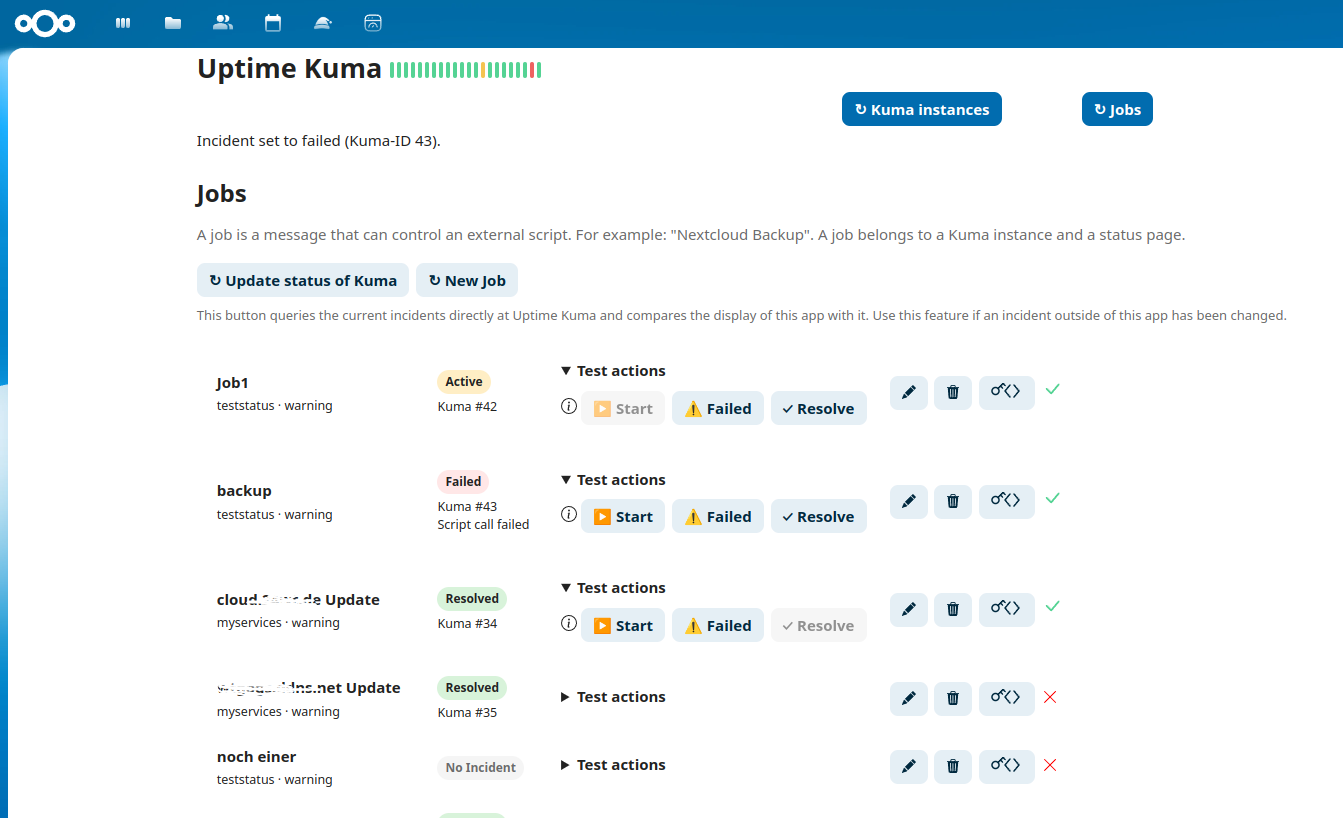
Task: Select the 'backup' job name
Action: coord(244,491)
